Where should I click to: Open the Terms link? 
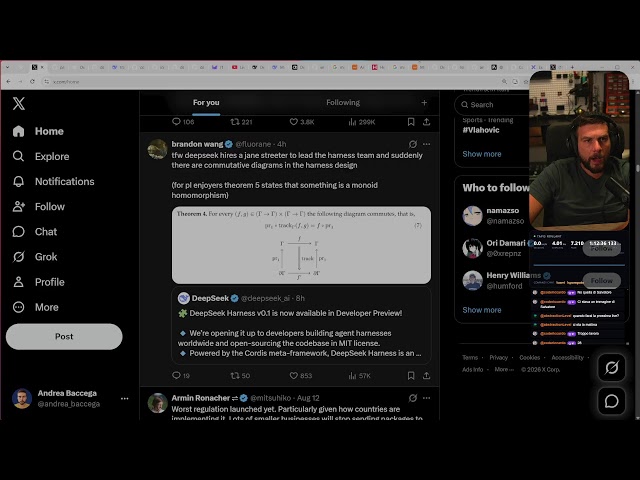click(470, 358)
